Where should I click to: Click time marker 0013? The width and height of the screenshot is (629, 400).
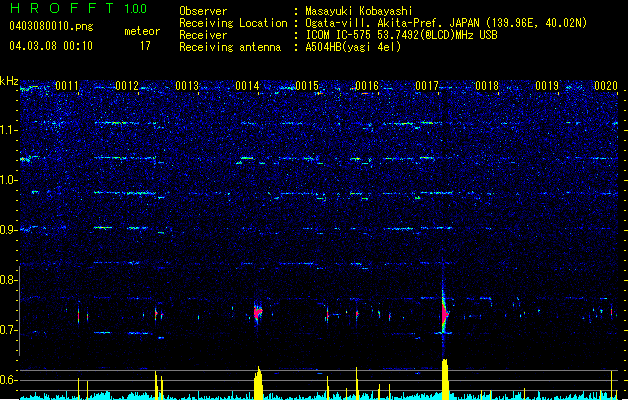(x=187, y=86)
